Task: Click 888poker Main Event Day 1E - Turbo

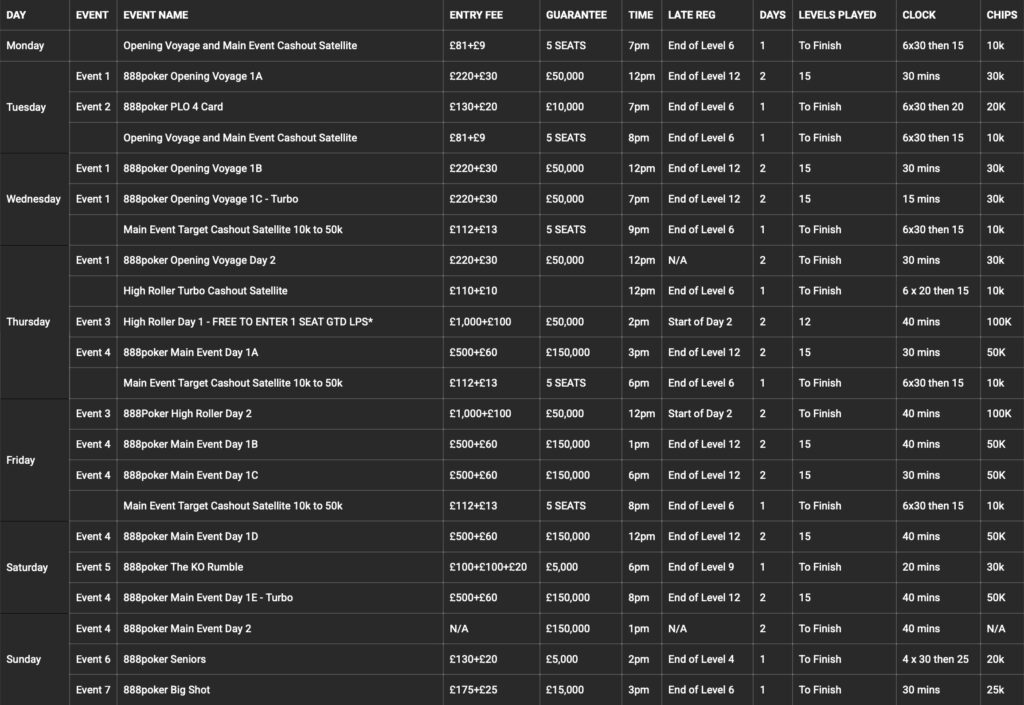Action: tap(208, 598)
